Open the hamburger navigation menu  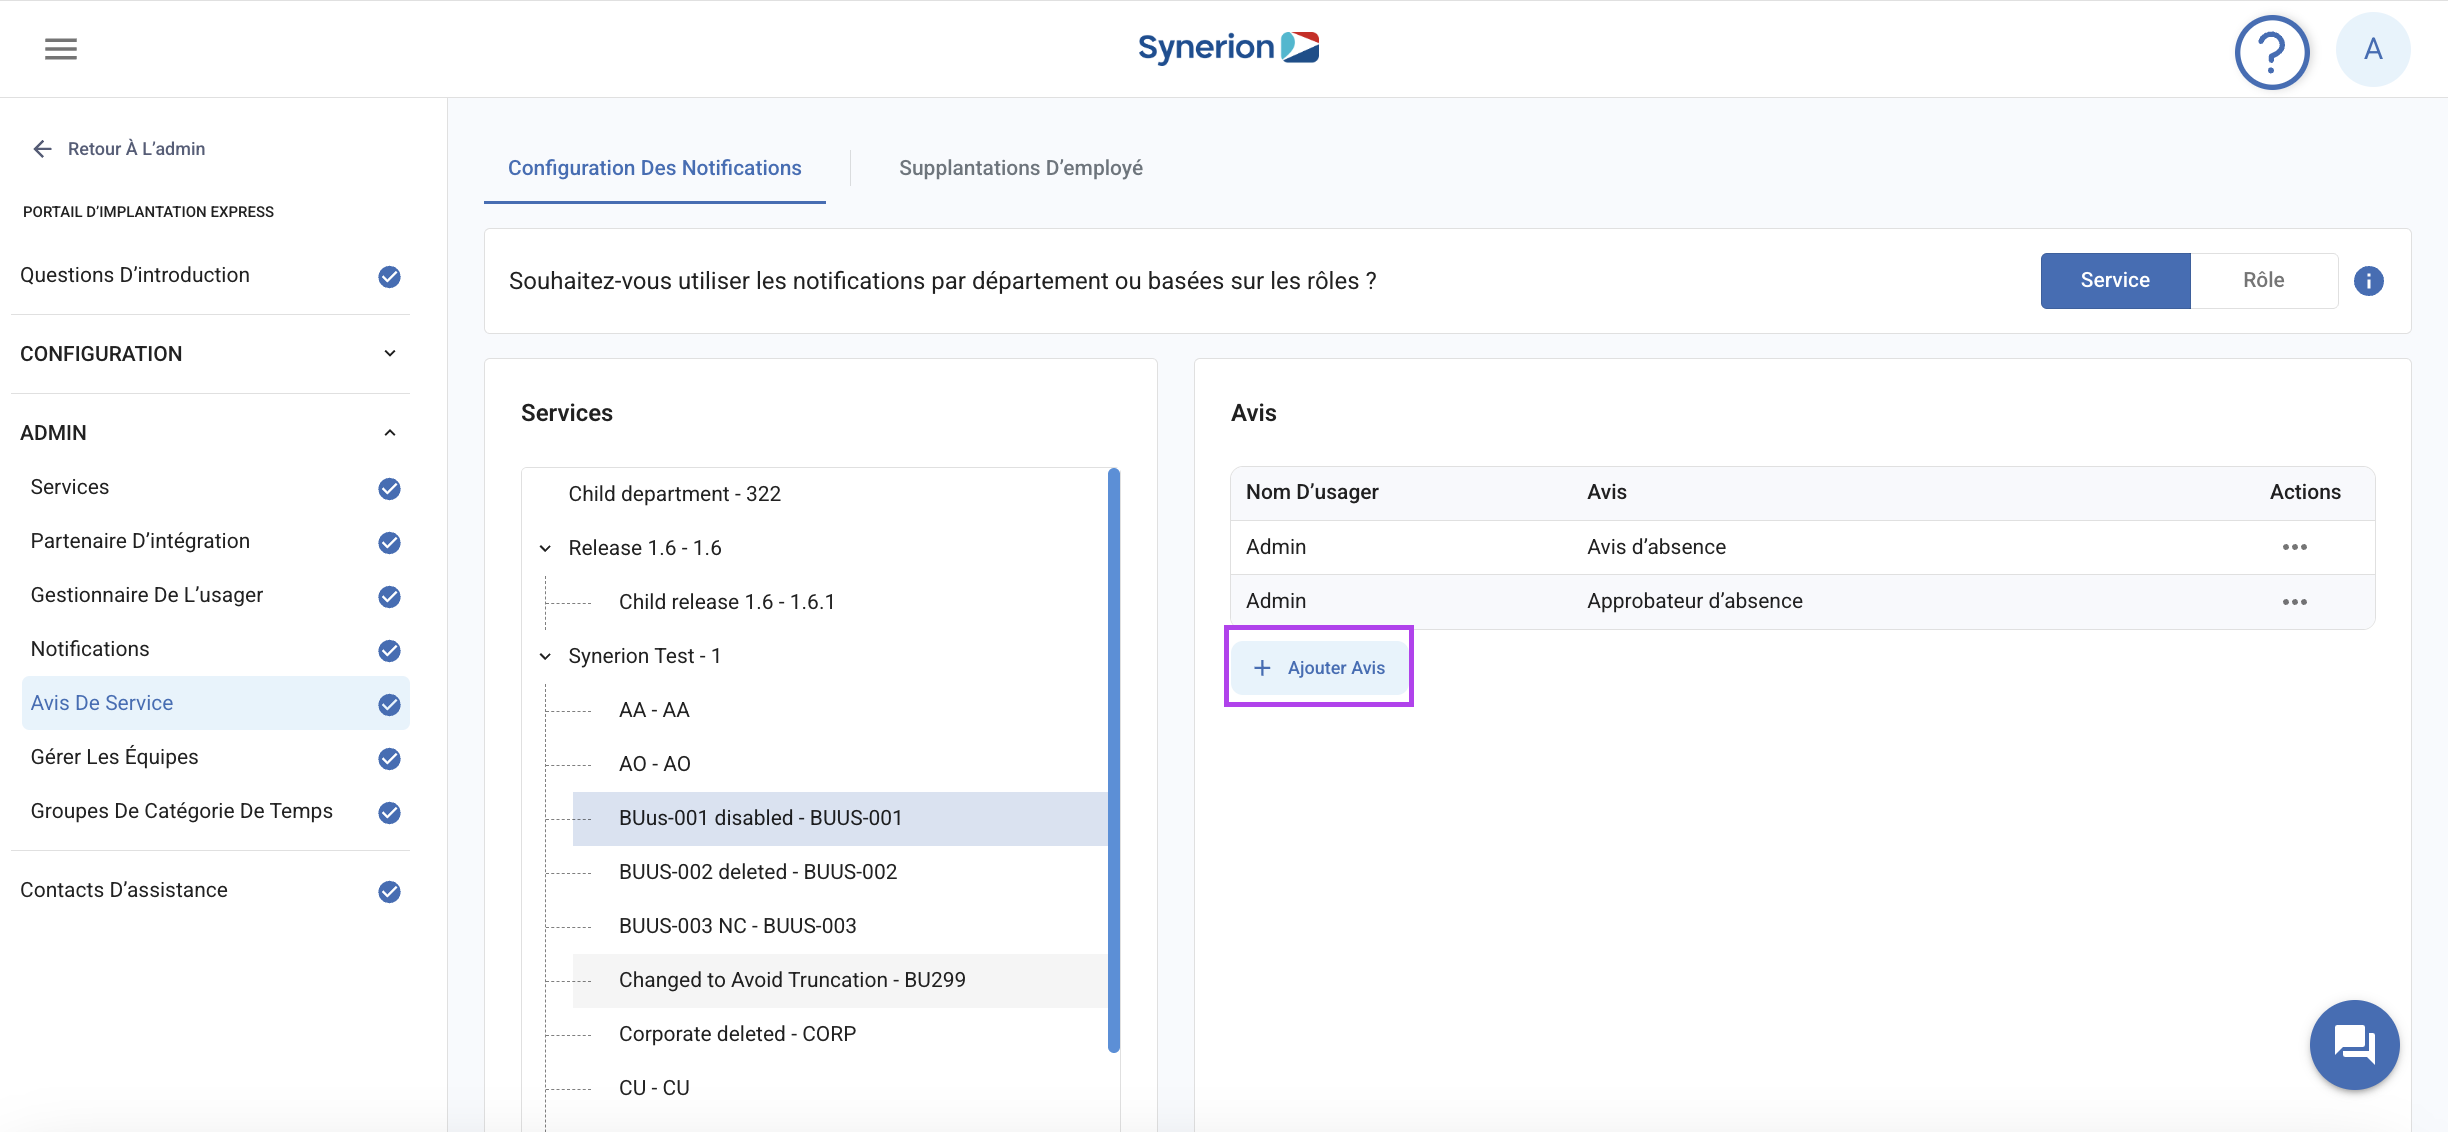coord(61,49)
